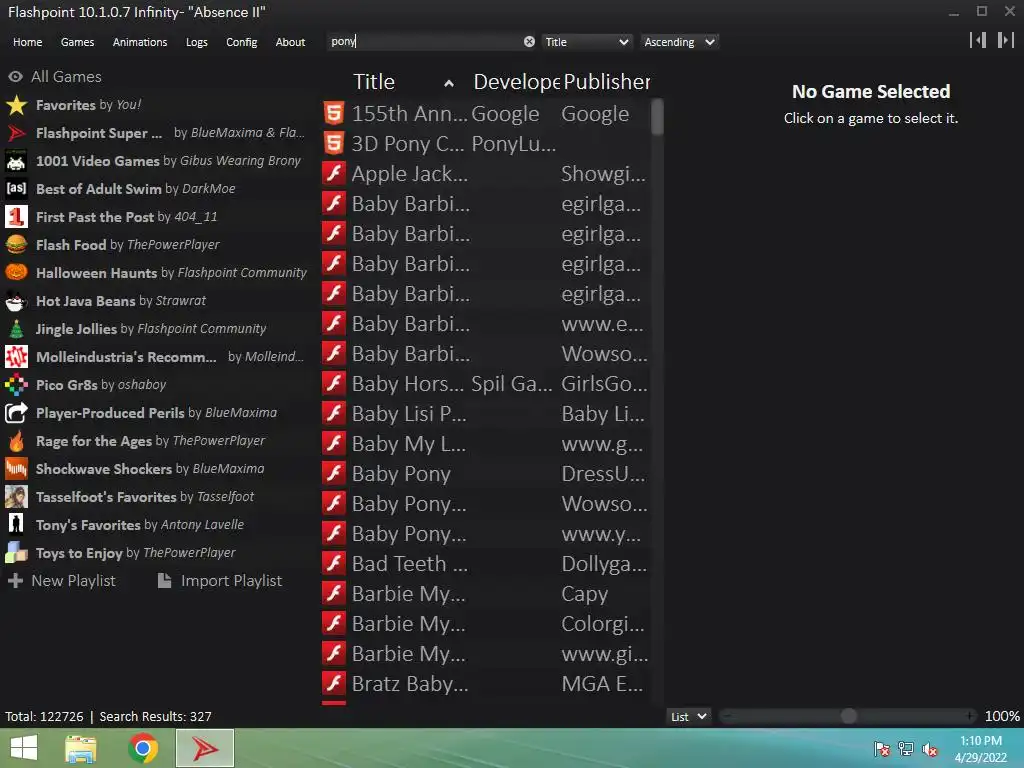The image size is (1024, 768).
Task: Click the zoom scale slider handle
Action: tap(848, 716)
